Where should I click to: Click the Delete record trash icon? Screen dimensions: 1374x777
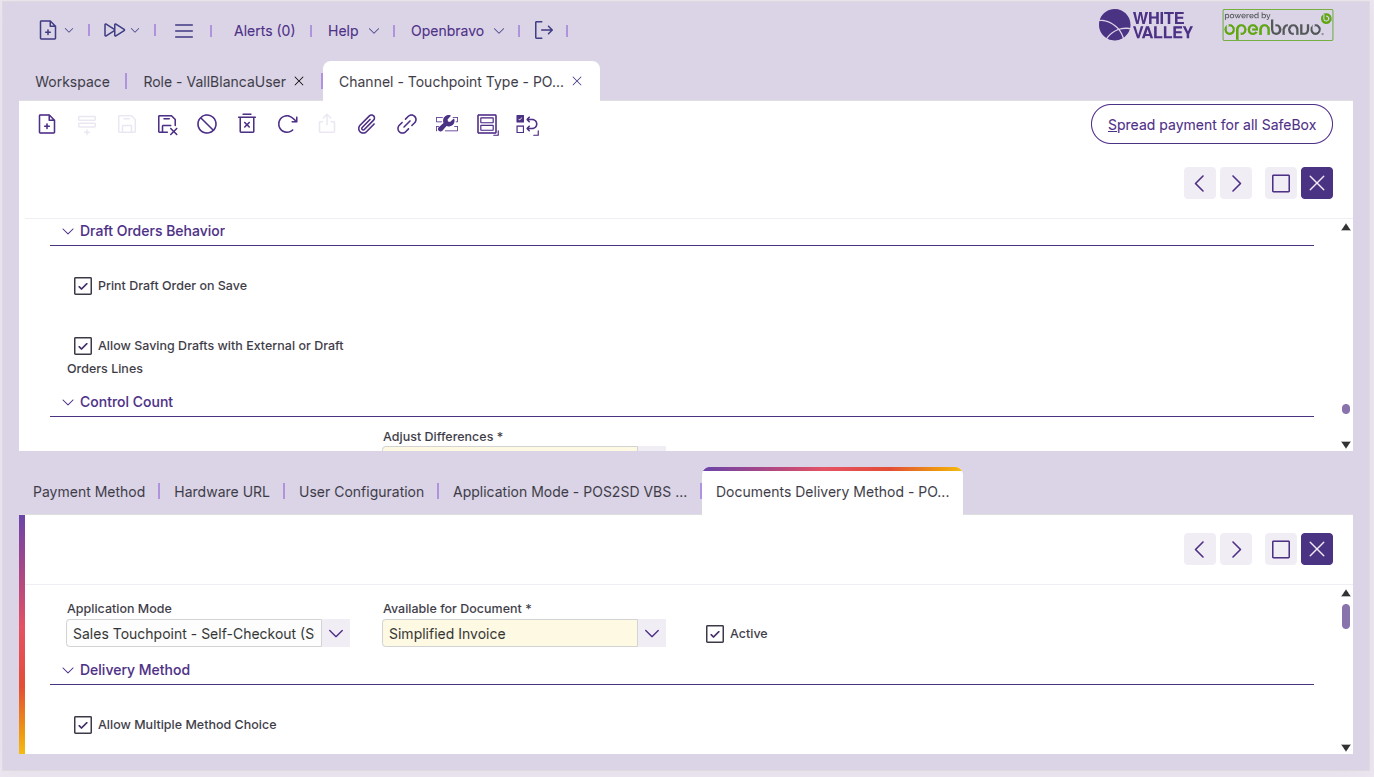coord(247,124)
